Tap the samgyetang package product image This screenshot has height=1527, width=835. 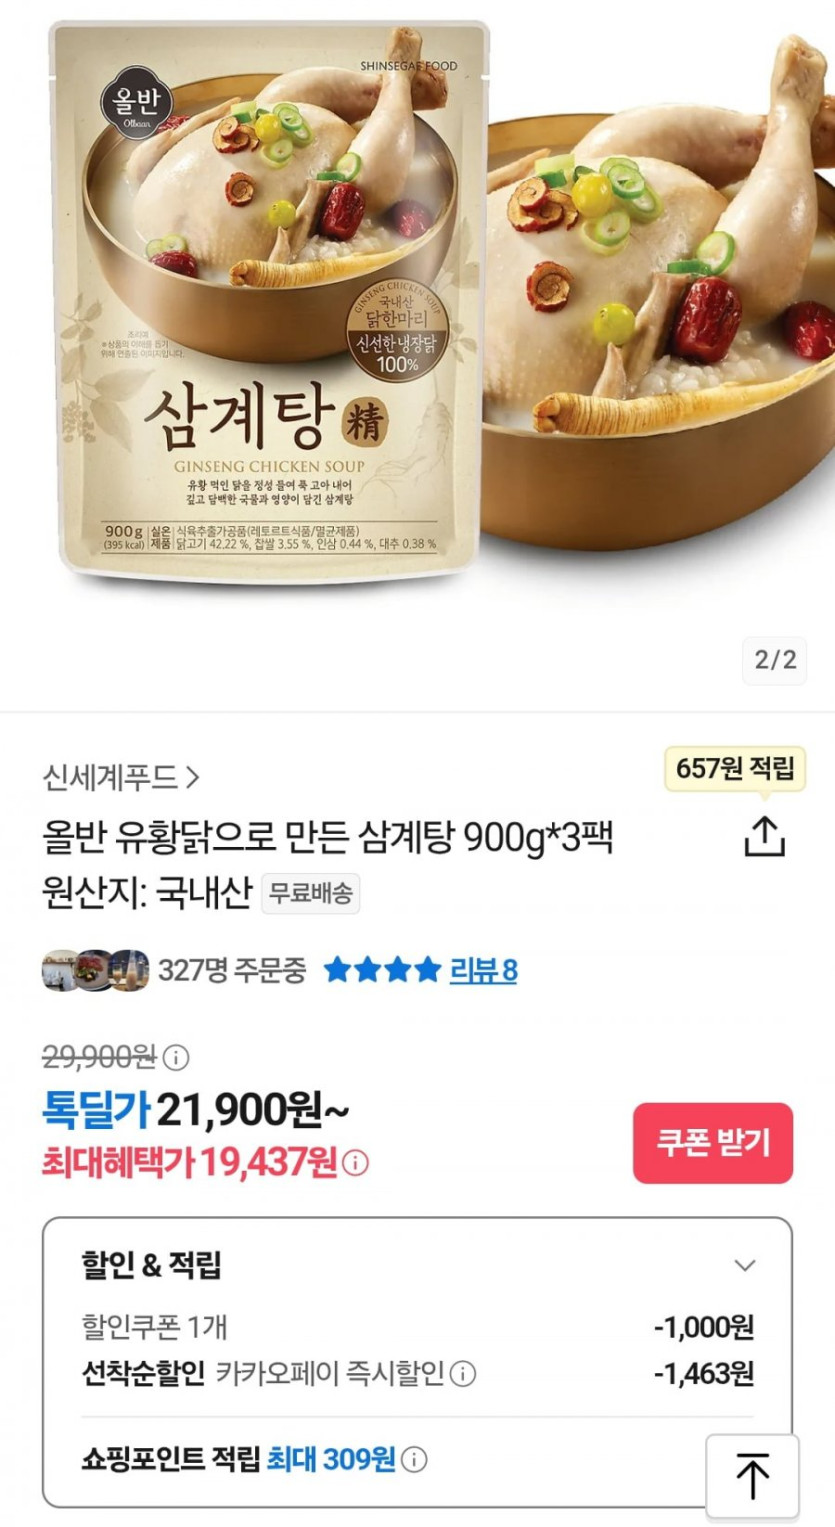click(x=270, y=300)
